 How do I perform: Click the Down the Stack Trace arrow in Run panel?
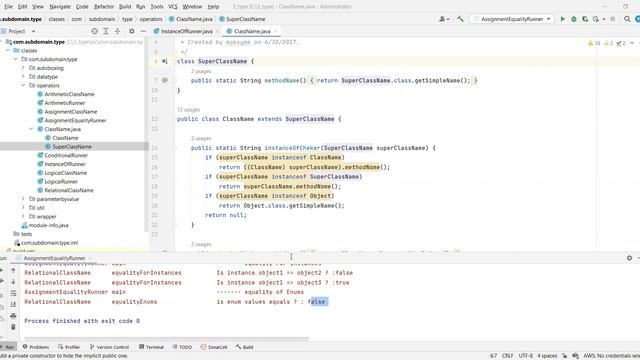(x=13, y=282)
